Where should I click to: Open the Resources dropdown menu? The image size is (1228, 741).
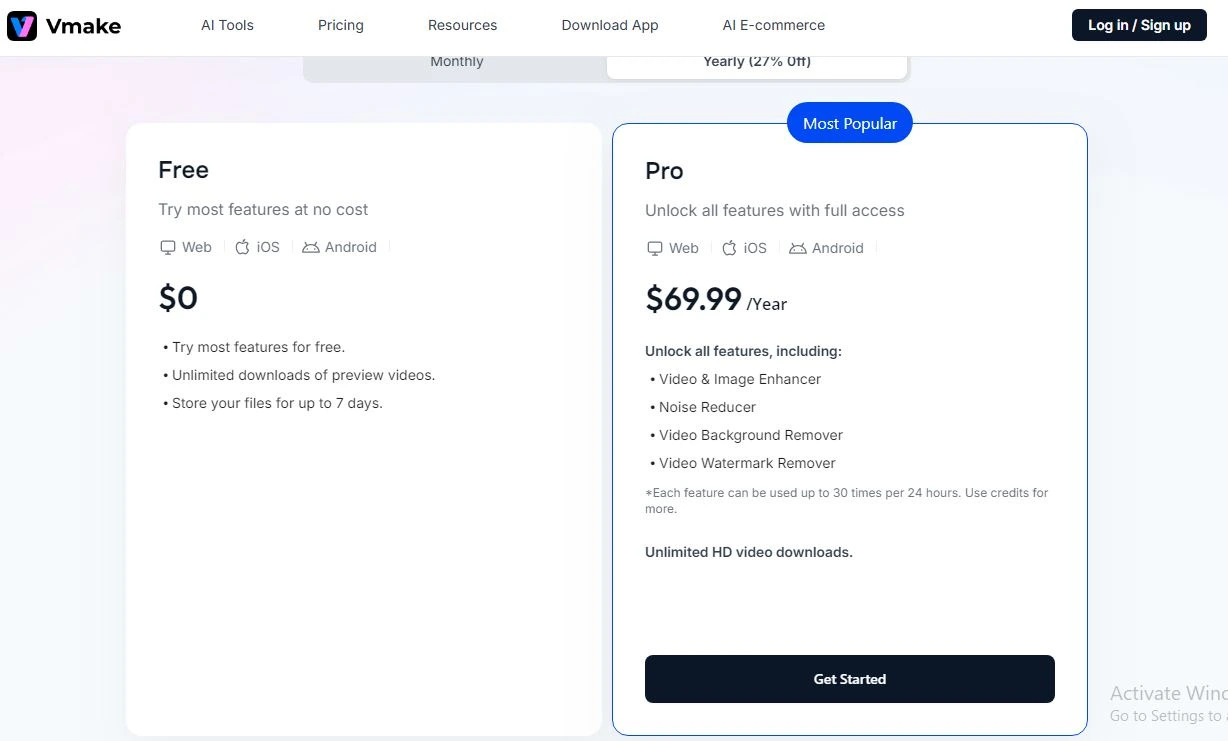click(x=462, y=25)
